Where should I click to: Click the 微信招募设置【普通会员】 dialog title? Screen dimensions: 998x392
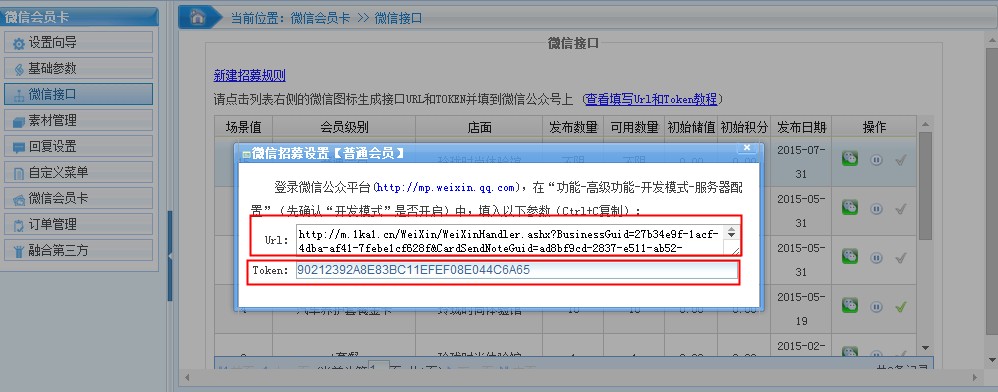pyautogui.click(x=328, y=153)
